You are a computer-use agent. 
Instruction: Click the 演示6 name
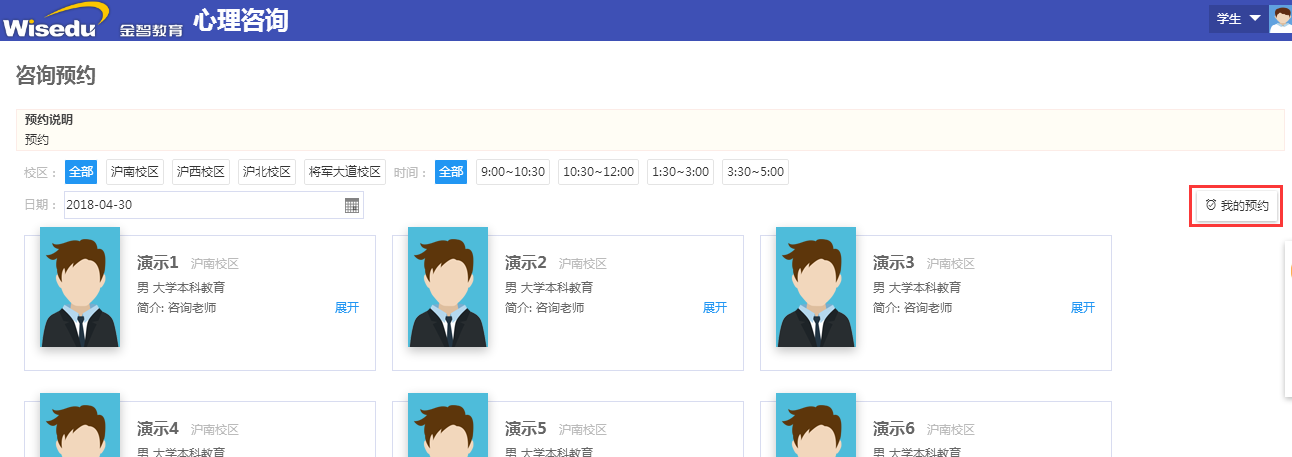click(x=894, y=429)
